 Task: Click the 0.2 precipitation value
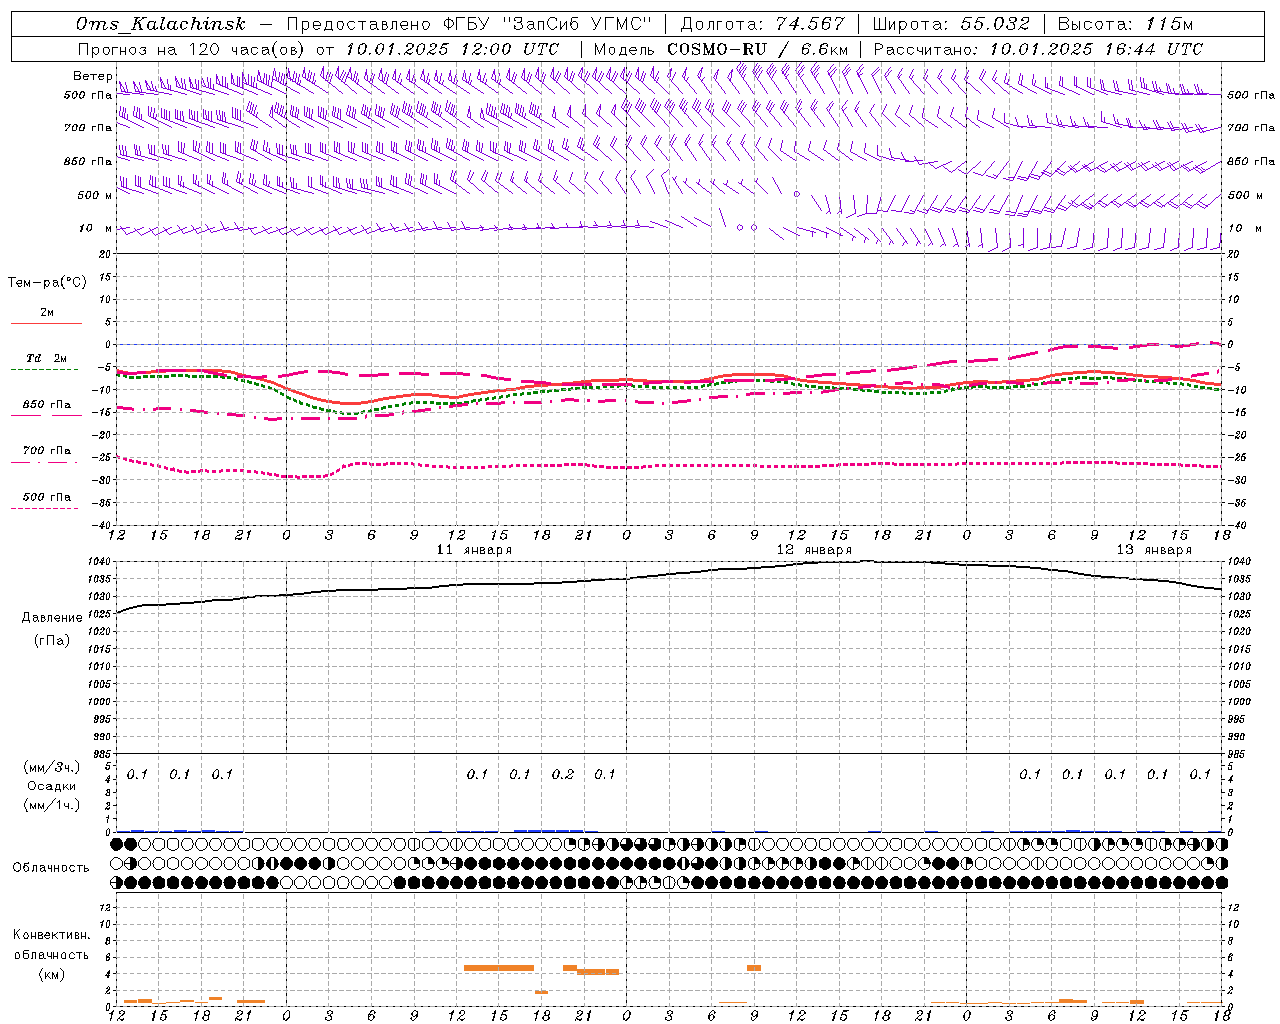(563, 775)
